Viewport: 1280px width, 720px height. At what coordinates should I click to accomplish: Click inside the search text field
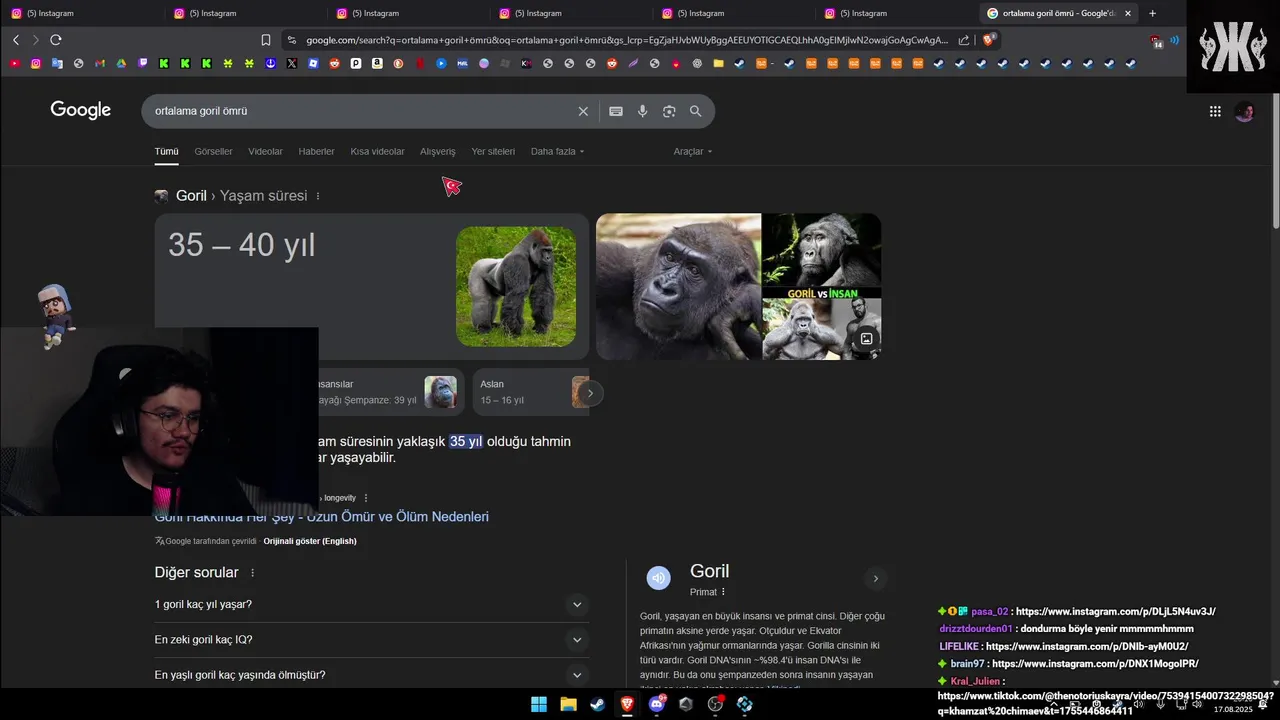point(360,111)
